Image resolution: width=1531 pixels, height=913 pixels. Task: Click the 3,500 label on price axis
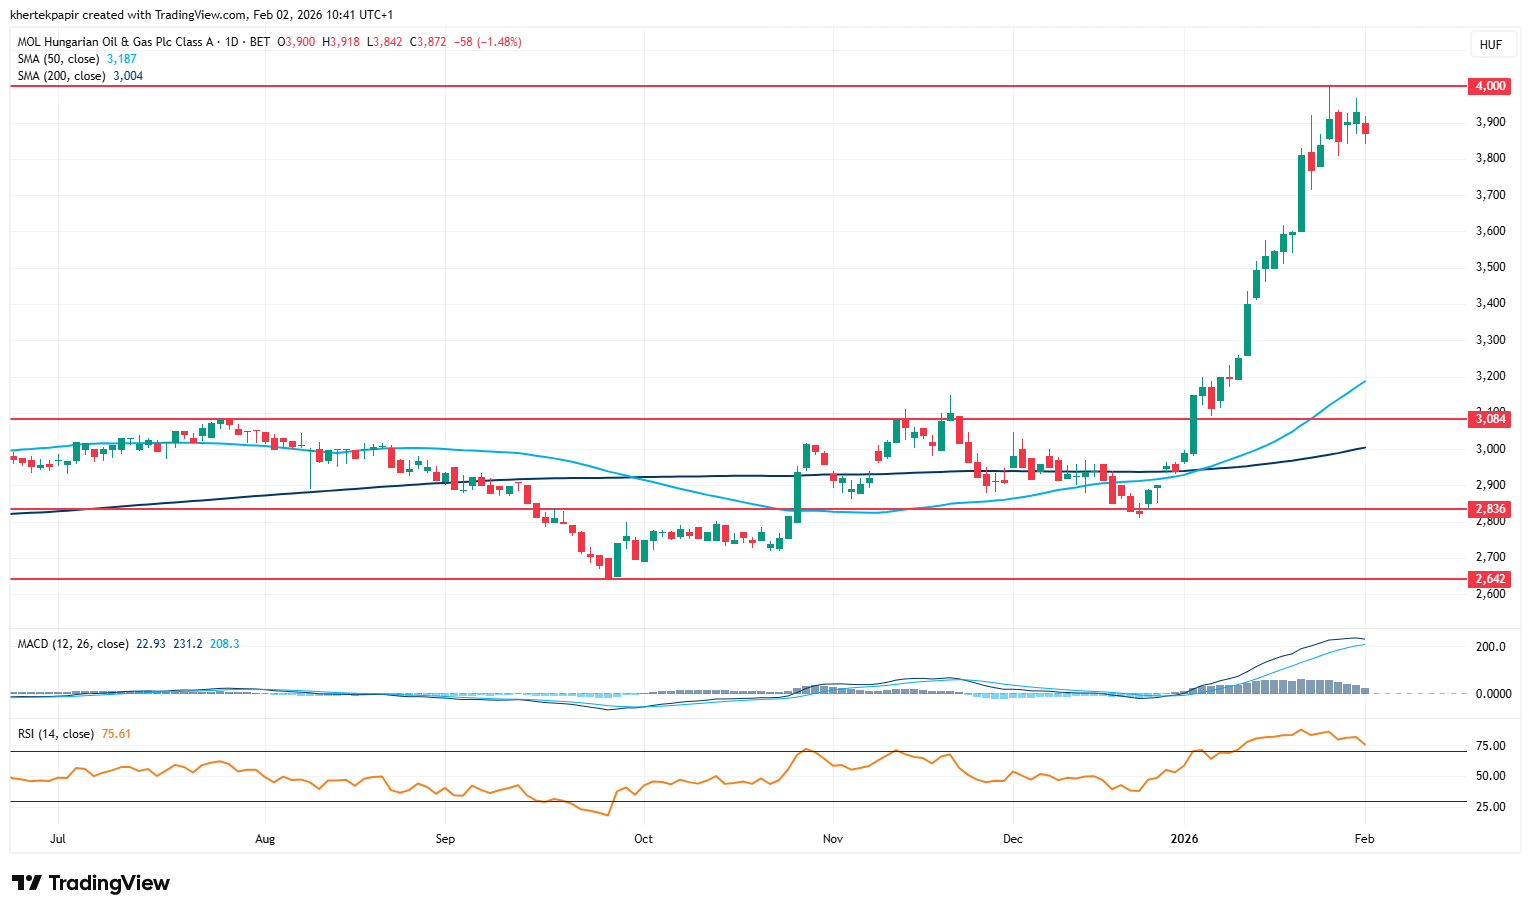click(1490, 267)
